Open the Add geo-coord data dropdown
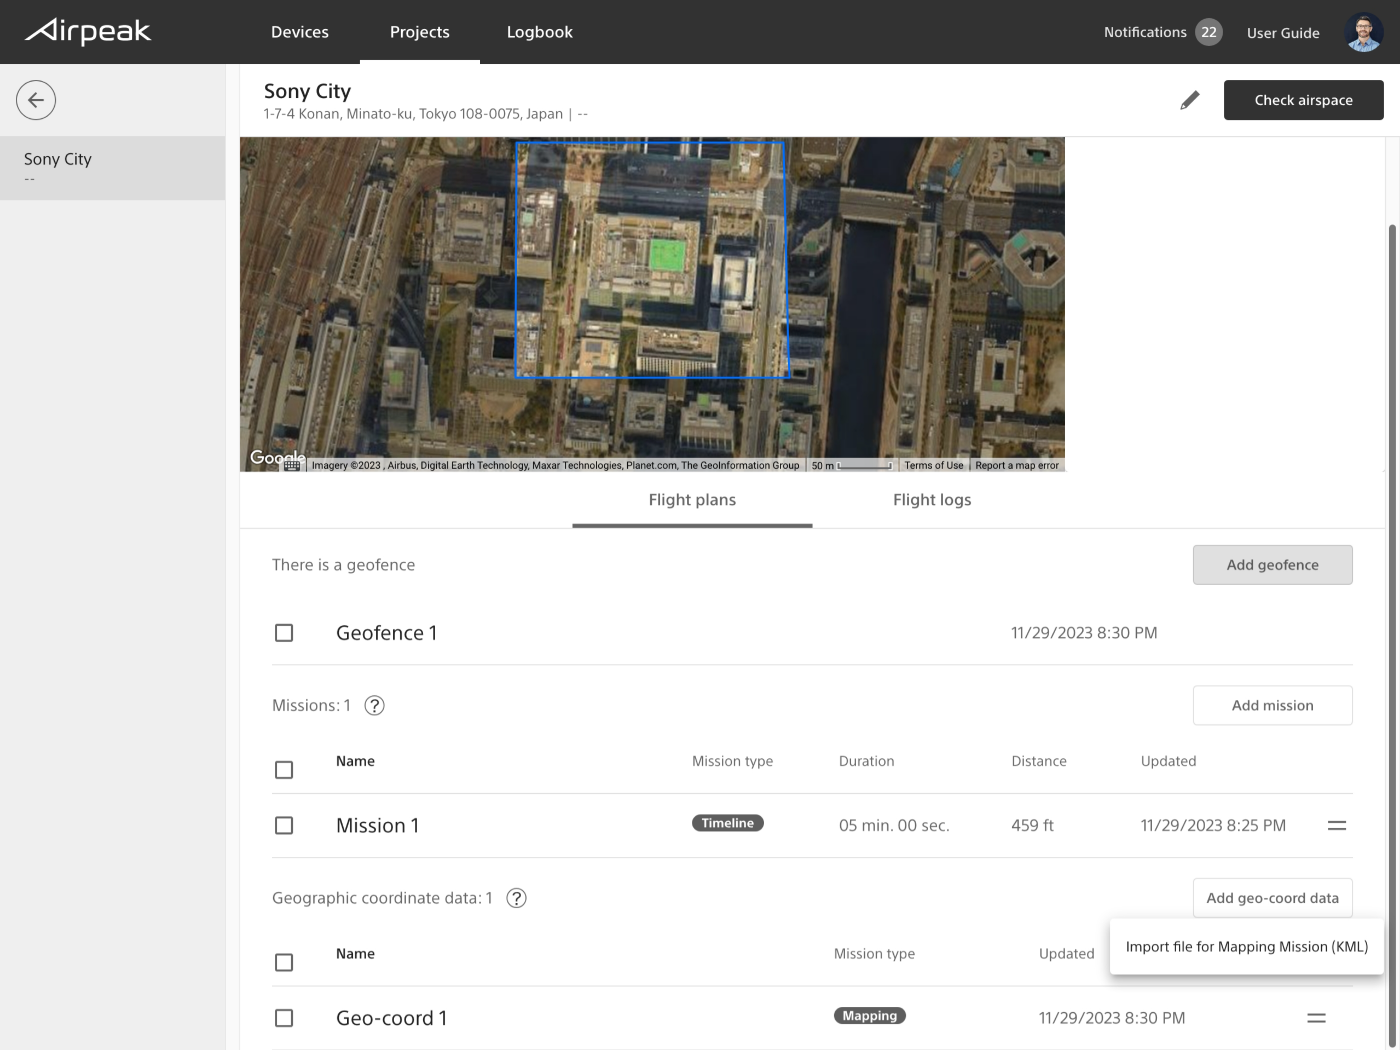Image resolution: width=1400 pixels, height=1050 pixels. click(x=1273, y=898)
